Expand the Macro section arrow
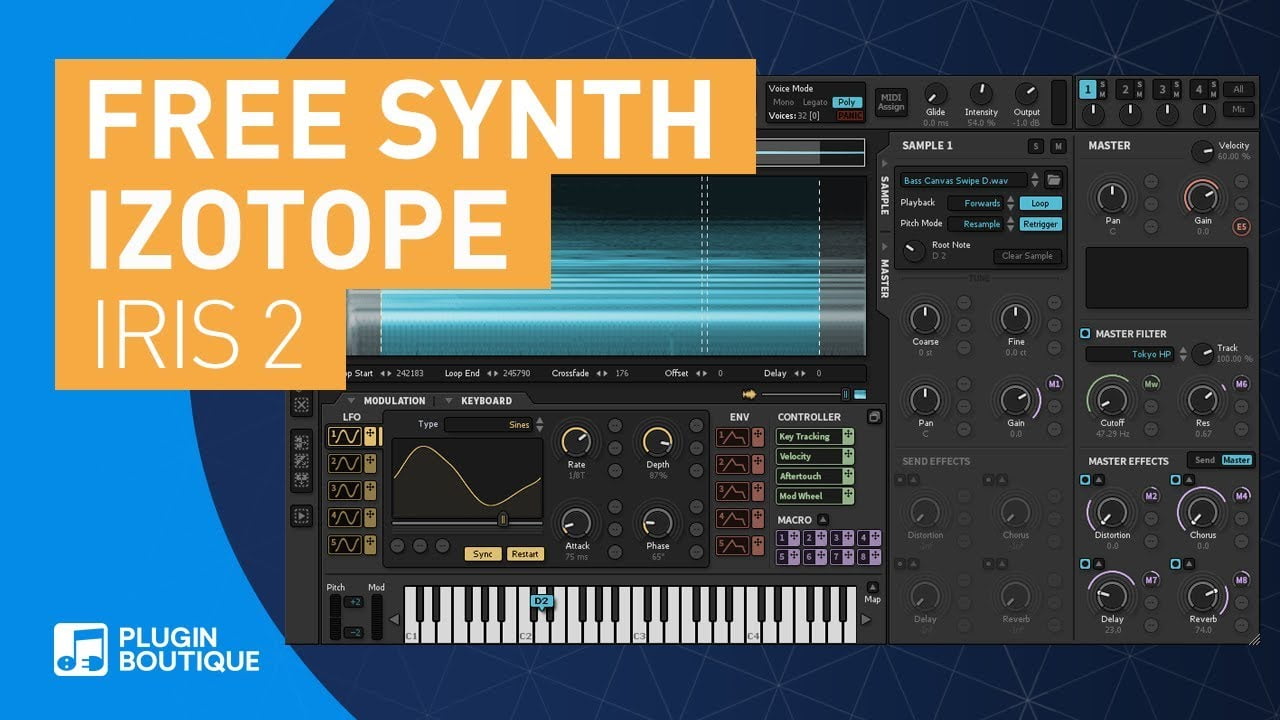Screen dimensions: 1280x720 tap(823, 520)
